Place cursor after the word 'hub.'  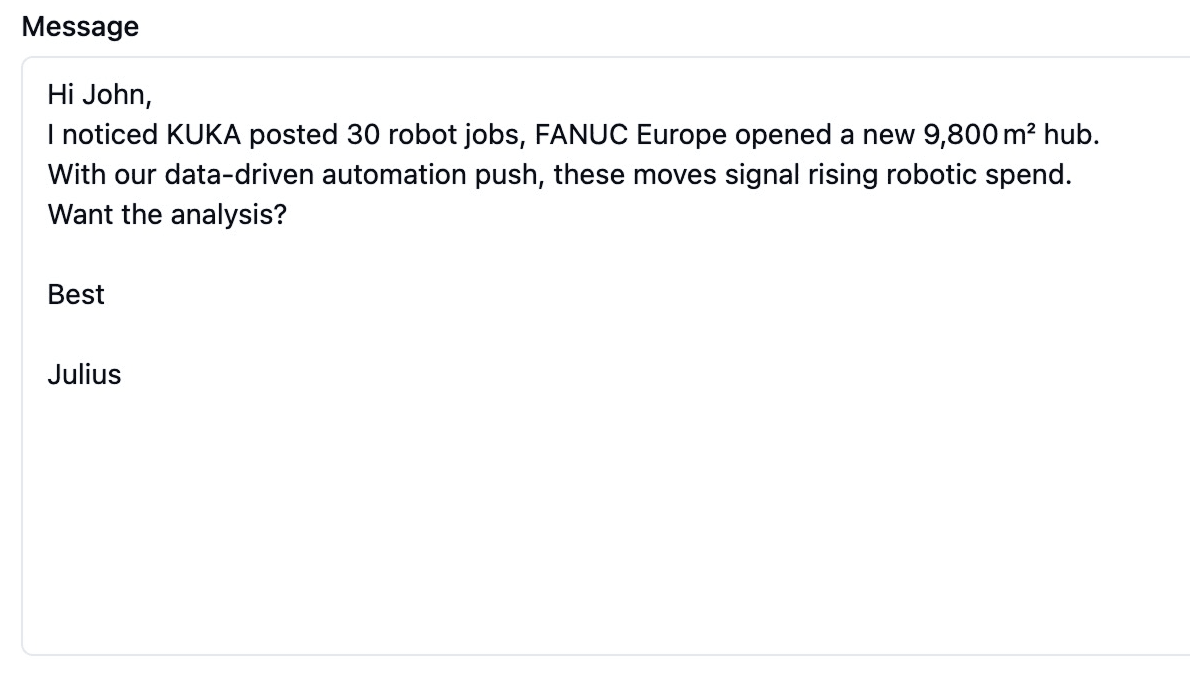1100,135
